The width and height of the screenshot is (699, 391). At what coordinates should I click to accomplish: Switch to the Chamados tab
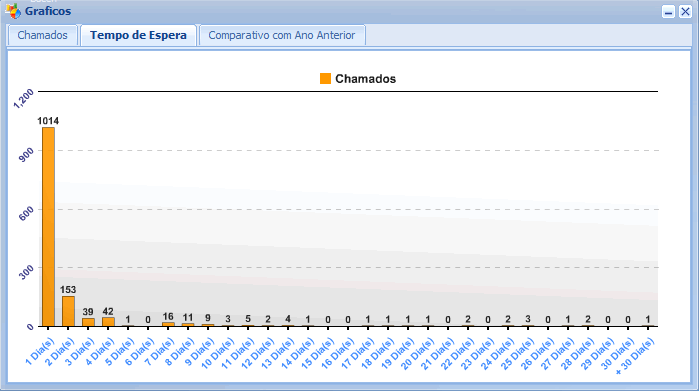(x=42, y=35)
